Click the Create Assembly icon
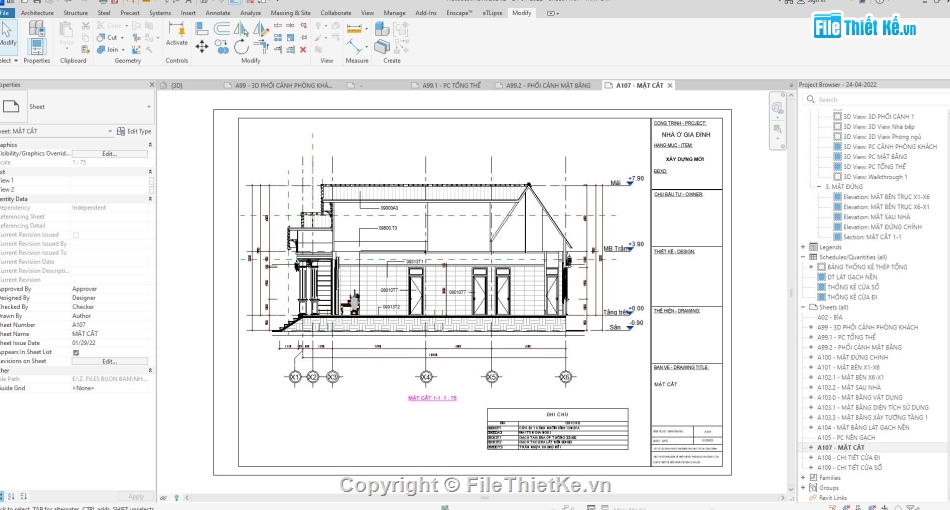Screen dimensions: 950x510 pos(382,28)
